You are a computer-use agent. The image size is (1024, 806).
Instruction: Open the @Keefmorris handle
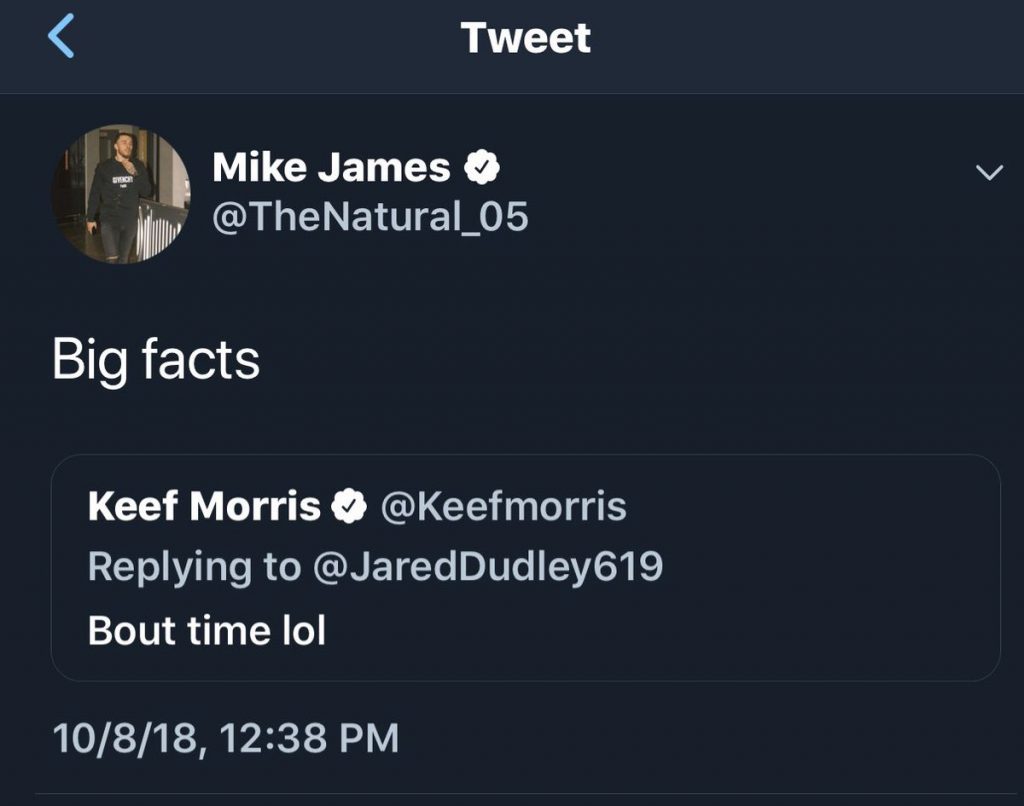(503, 507)
